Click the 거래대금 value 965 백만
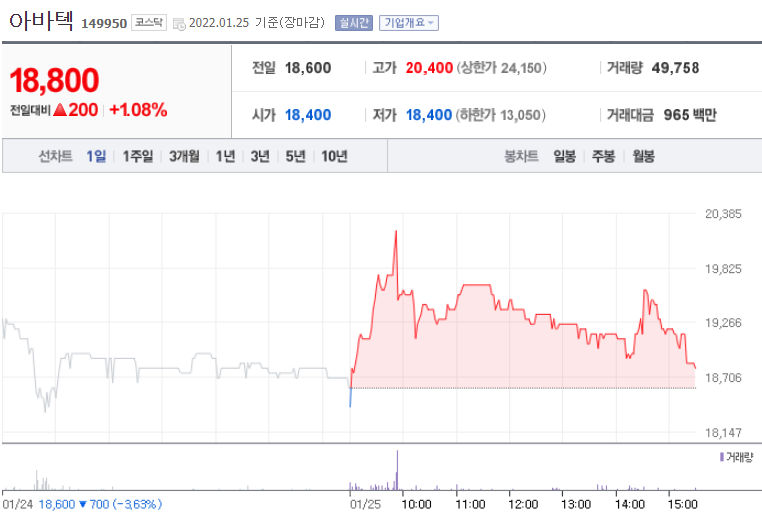The image size is (762, 529). [690, 115]
